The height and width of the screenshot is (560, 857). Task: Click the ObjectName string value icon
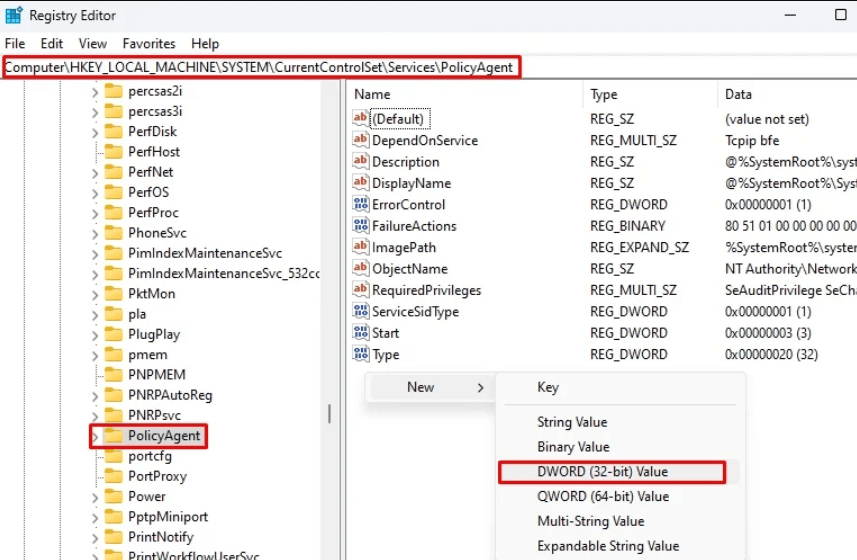tap(360, 268)
